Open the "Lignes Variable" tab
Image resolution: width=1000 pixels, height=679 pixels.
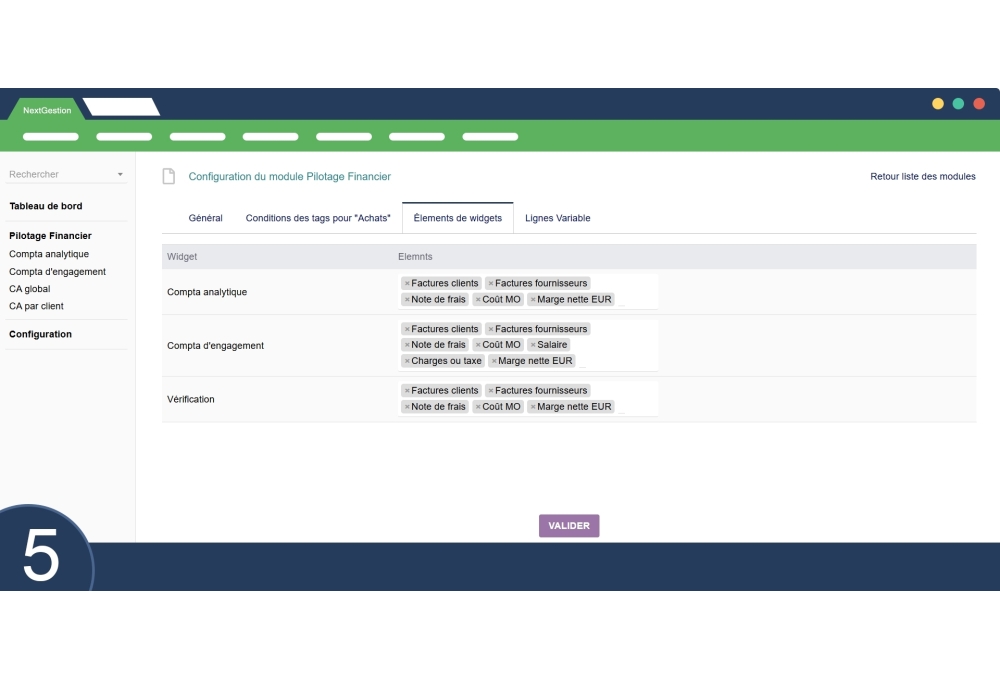(x=557, y=217)
